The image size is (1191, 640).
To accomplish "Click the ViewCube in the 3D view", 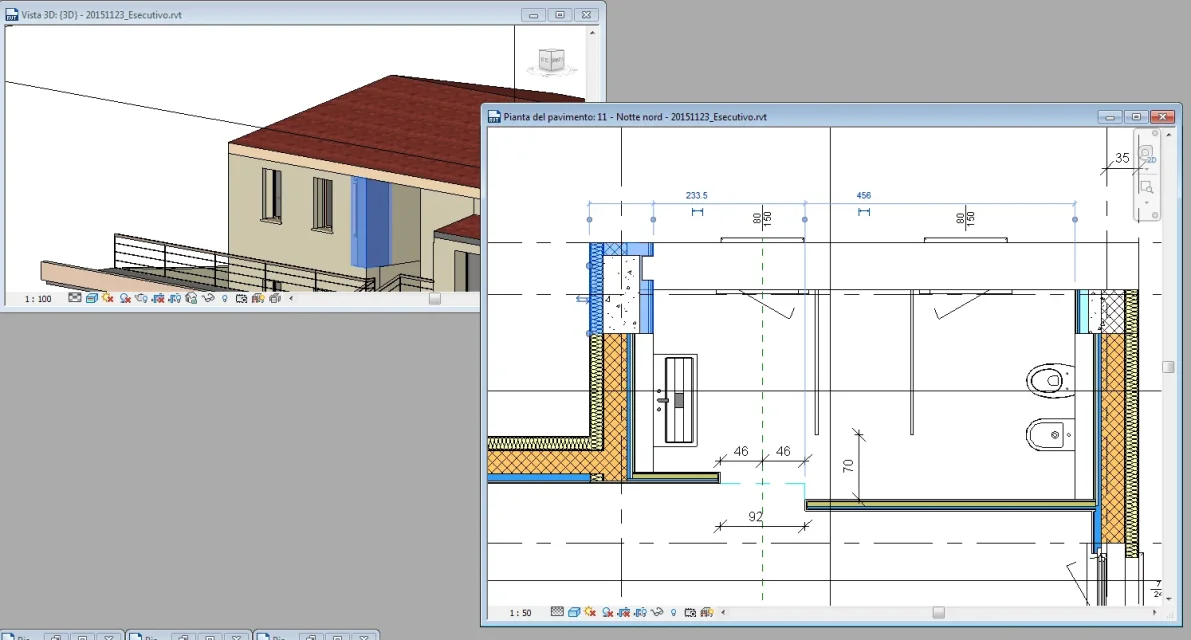I will pyautogui.click(x=552, y=60).
